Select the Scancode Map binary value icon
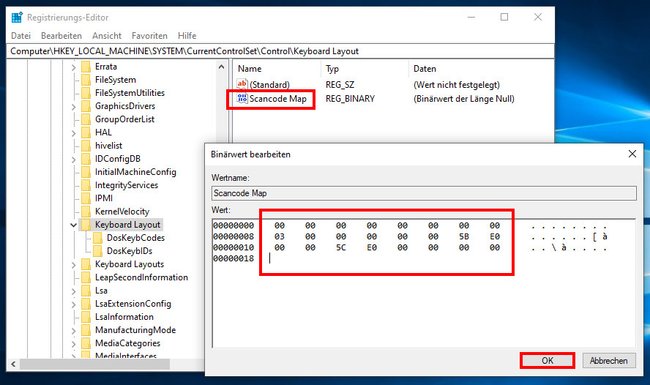 point(242,99)
